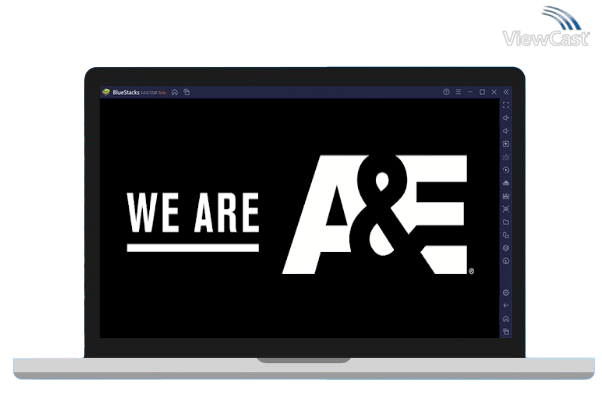Viewport: 602px width, 414px height.
Task: Open the dimmed game controls sidebar icon
Action: pos(506,157)
